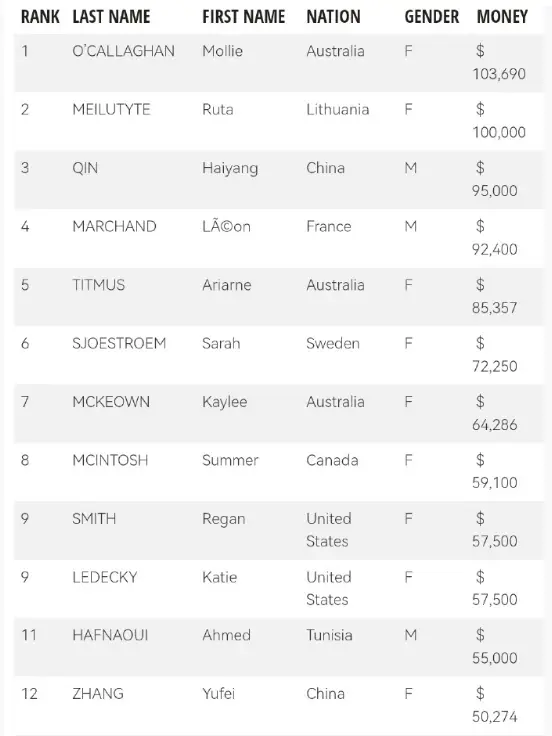Click the MEILUTYTE last name cell
552x736 pixels.
tap(111, 109)
